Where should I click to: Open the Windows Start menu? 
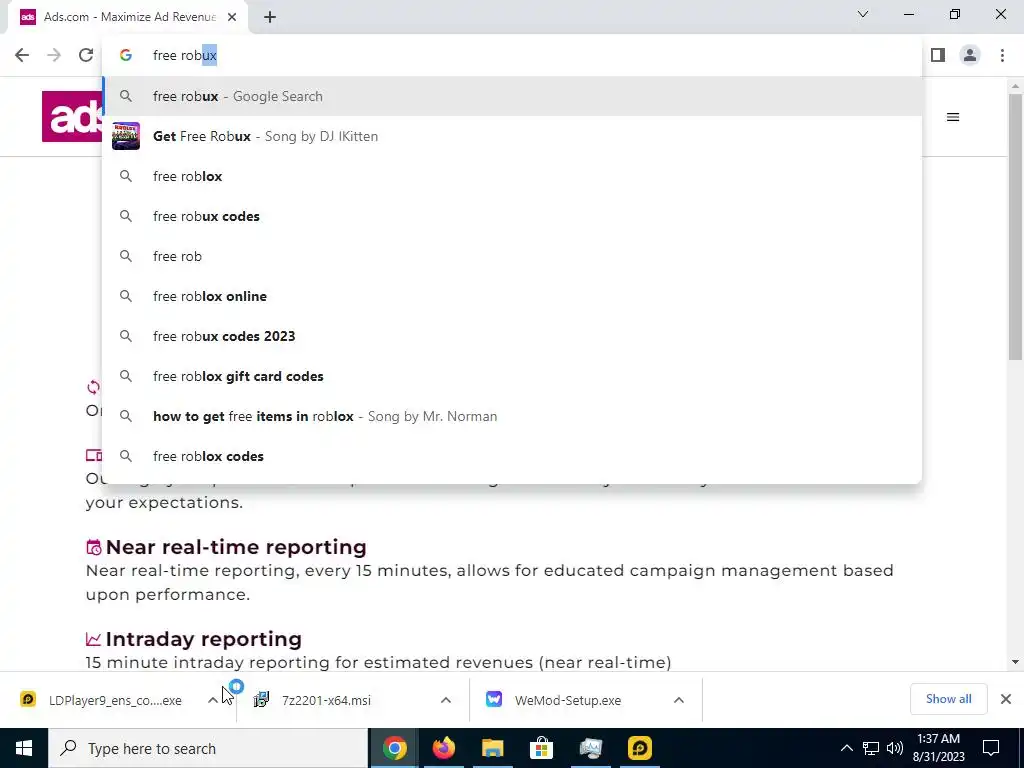point(24,748)
